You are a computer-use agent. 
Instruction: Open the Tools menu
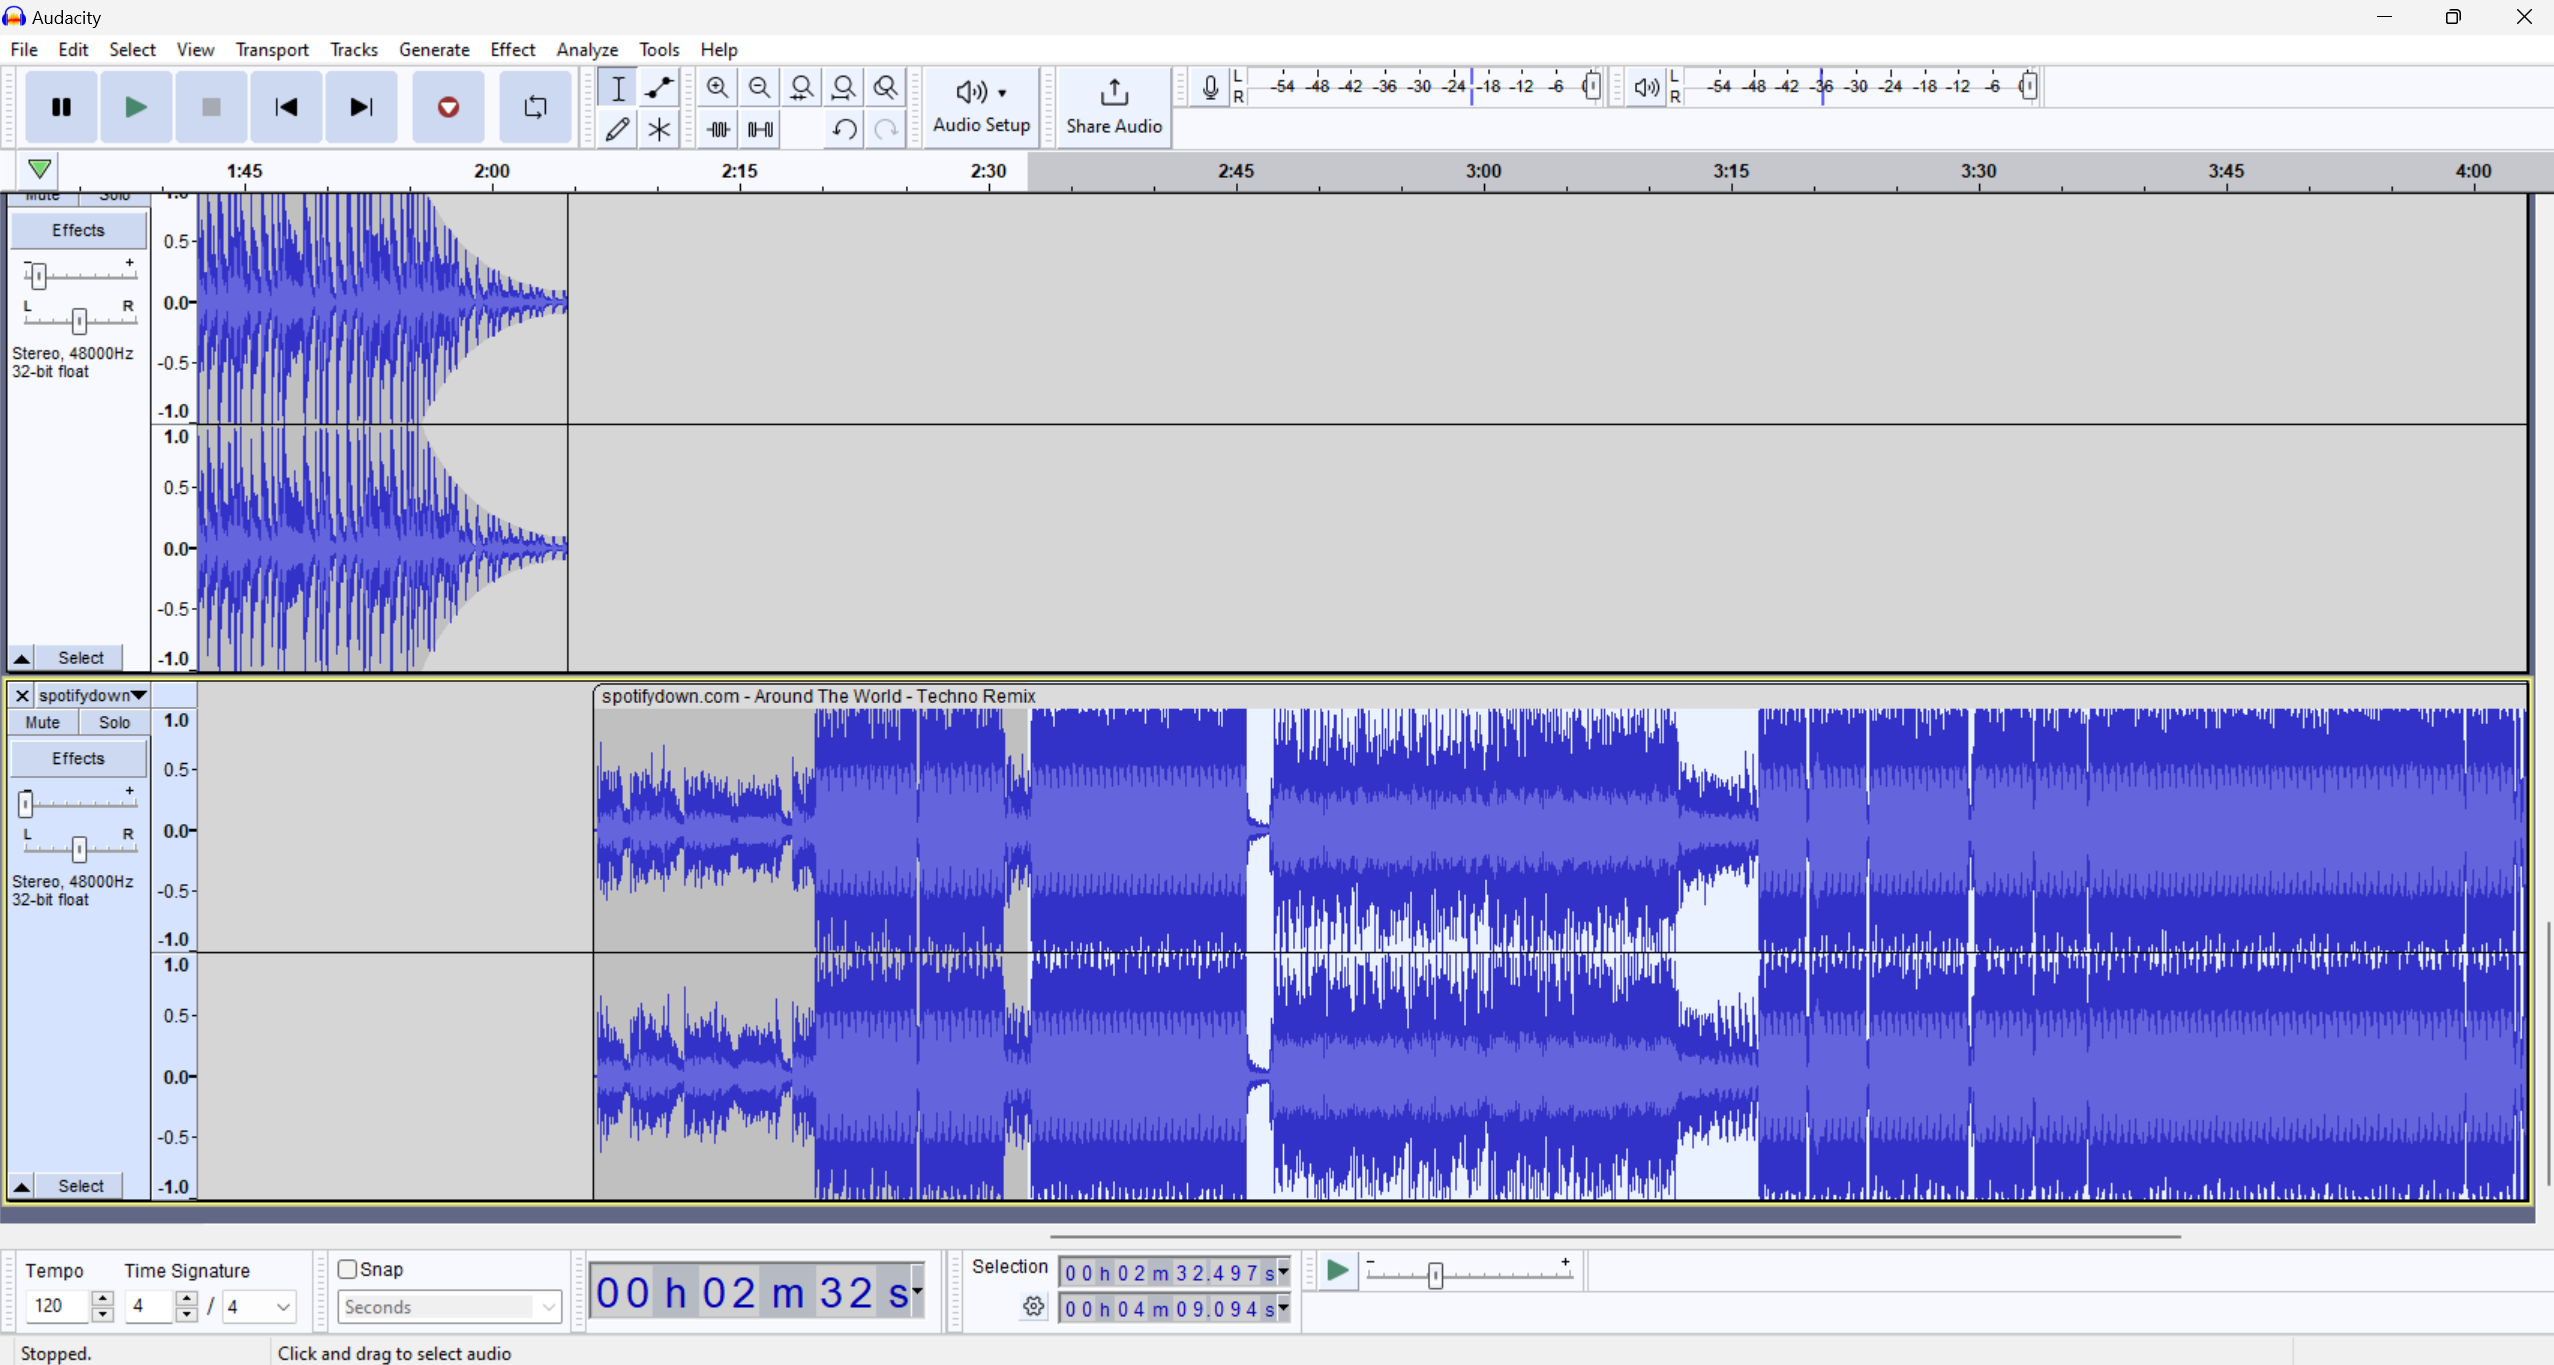tap(659, 49)
